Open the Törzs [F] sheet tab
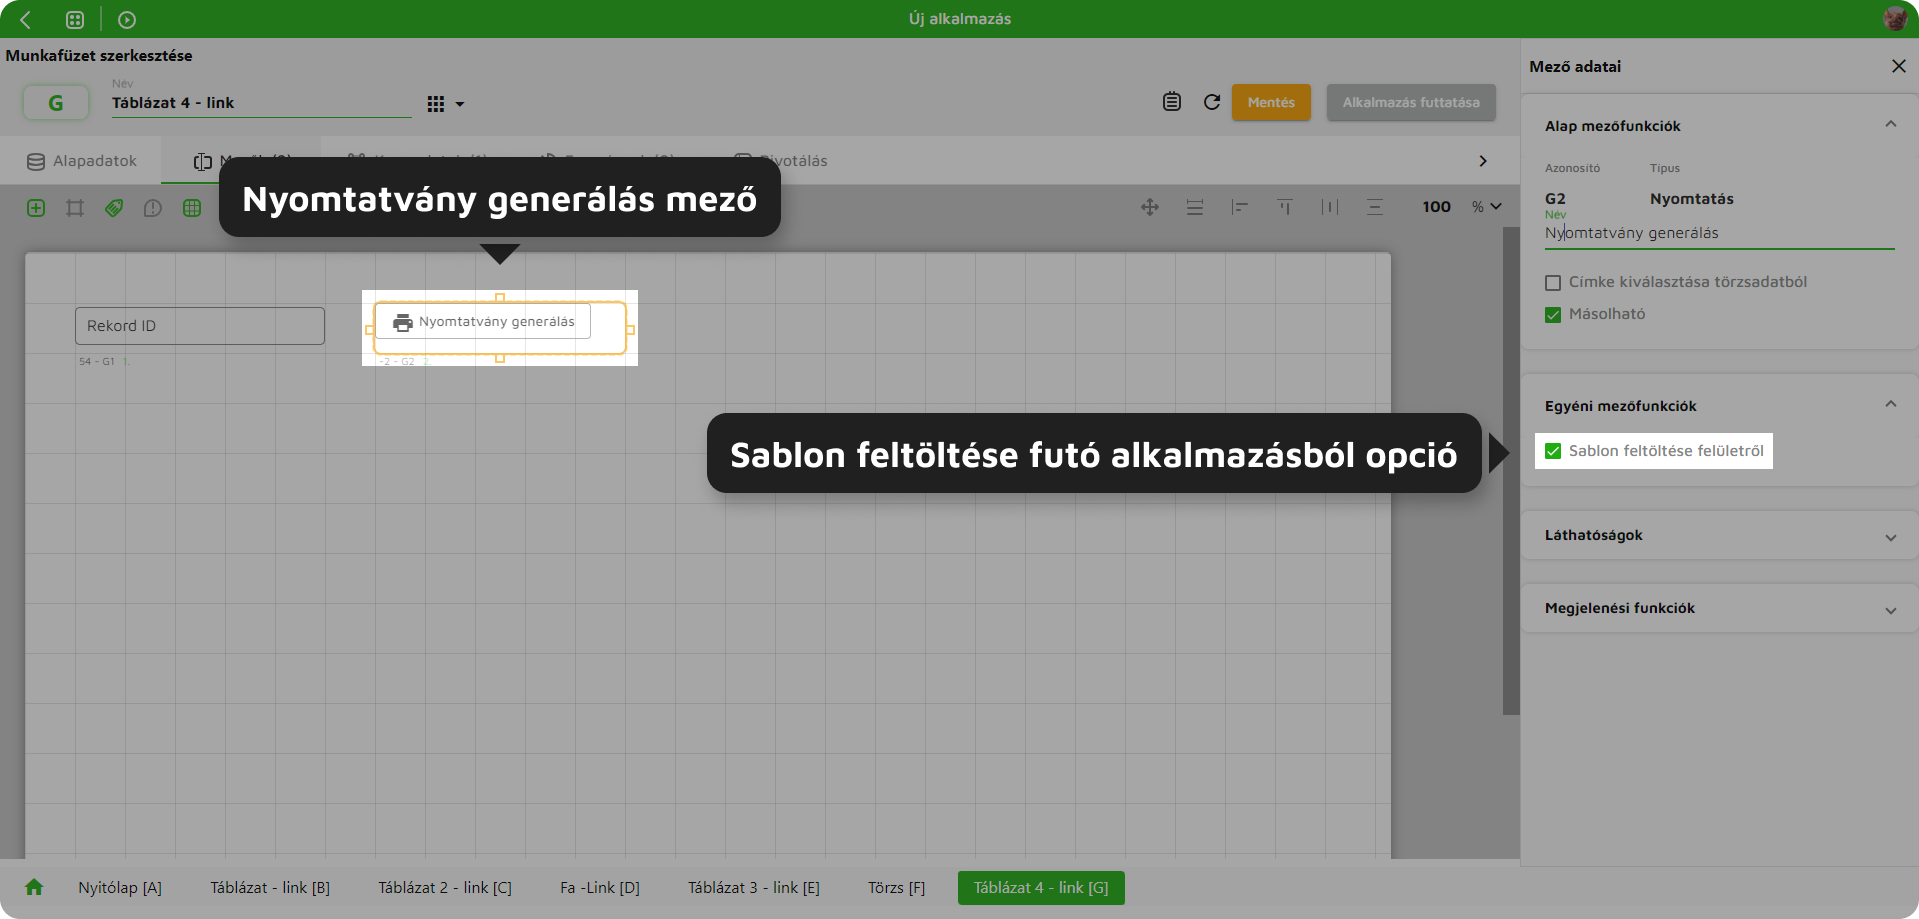 click(x=896, y=888)
